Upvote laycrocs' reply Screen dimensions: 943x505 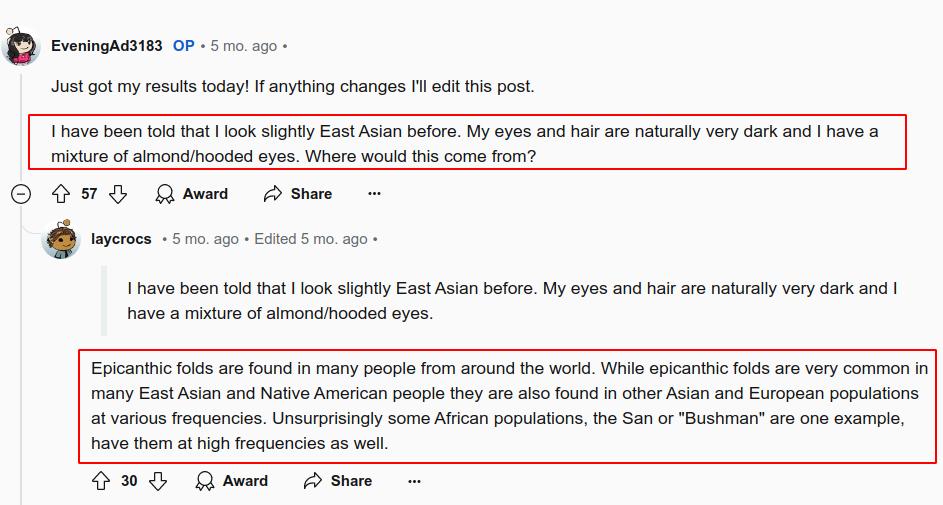coord(100,481)
